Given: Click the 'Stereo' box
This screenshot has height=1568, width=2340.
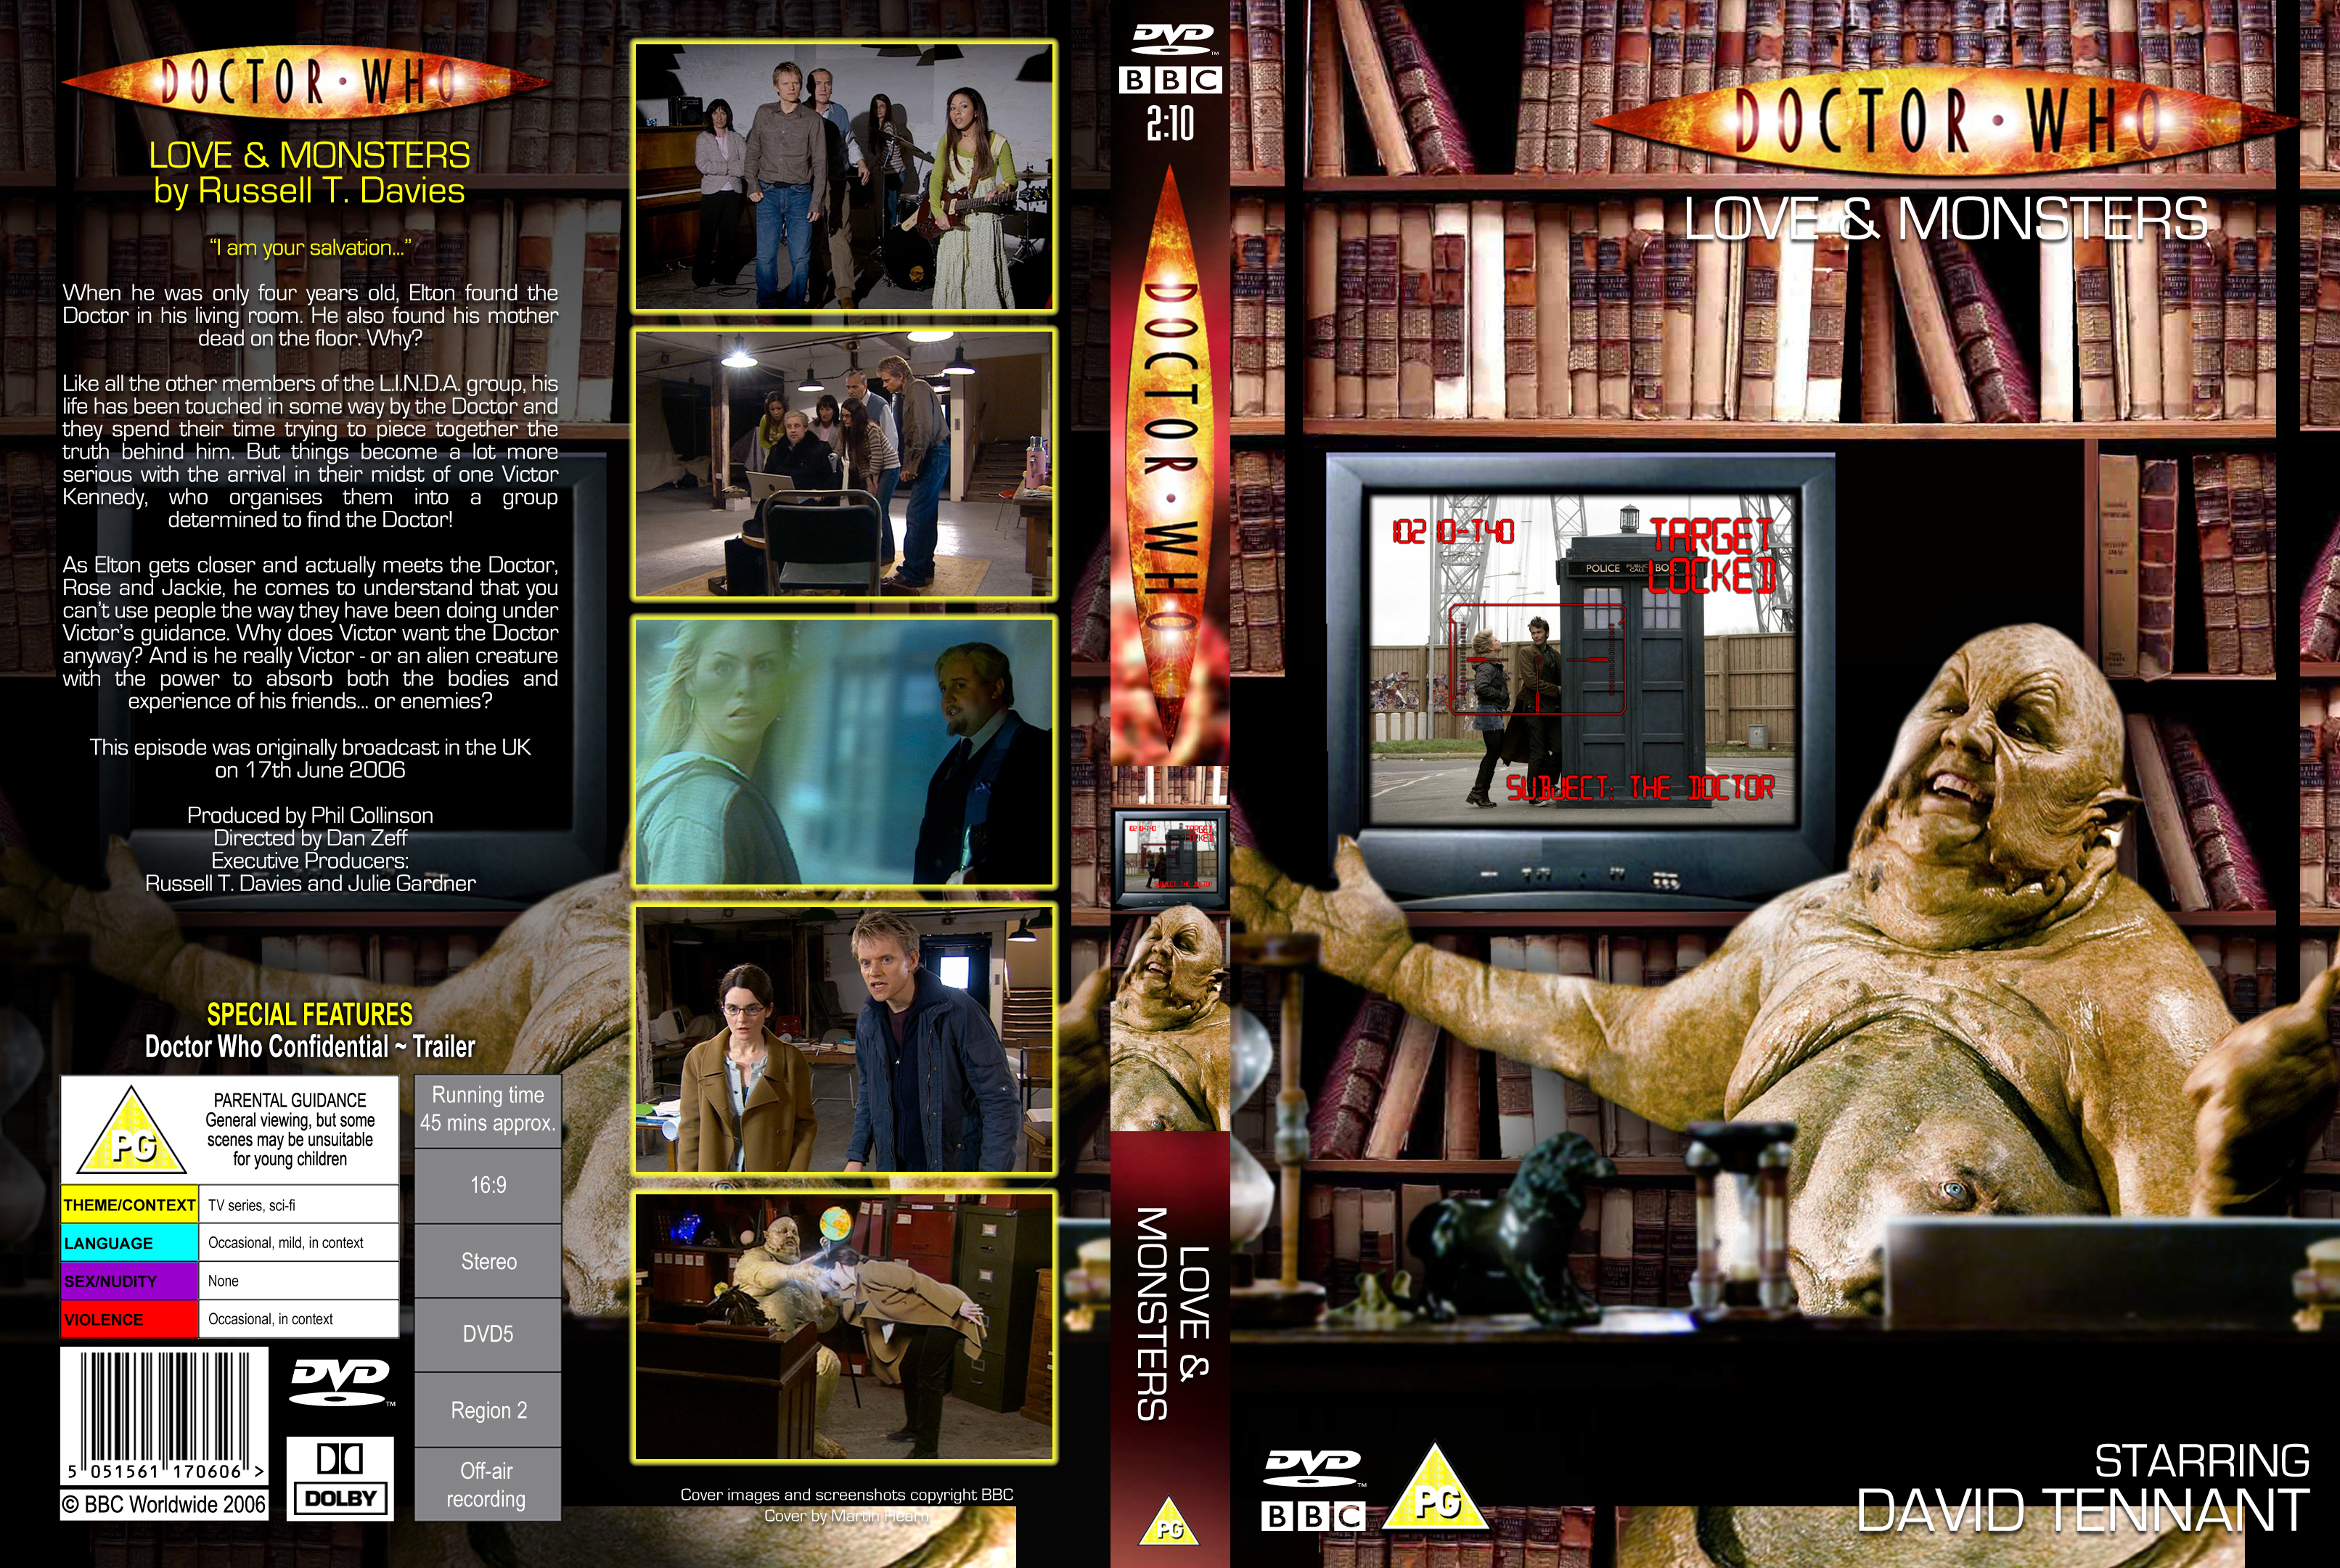Looking at the screenshot, I should [488, 1261].
